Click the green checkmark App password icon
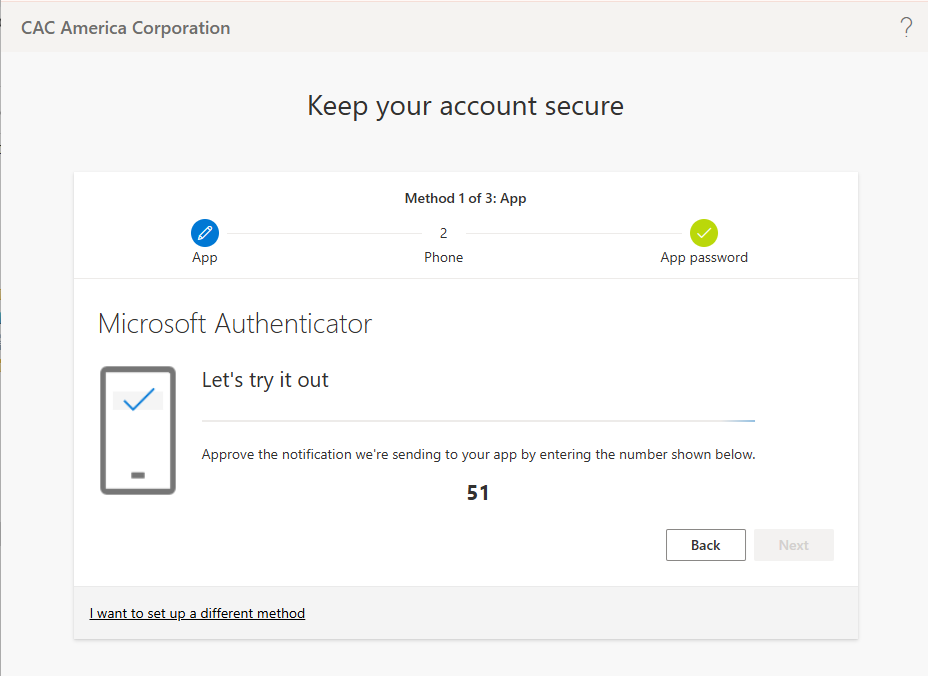Viewport: 928px width, 676px height. (x=704, y=233)
